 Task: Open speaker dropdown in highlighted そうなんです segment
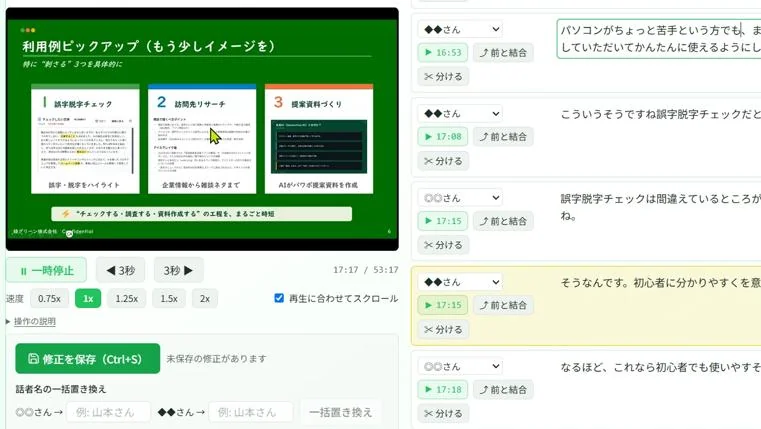tap(460, 282)
